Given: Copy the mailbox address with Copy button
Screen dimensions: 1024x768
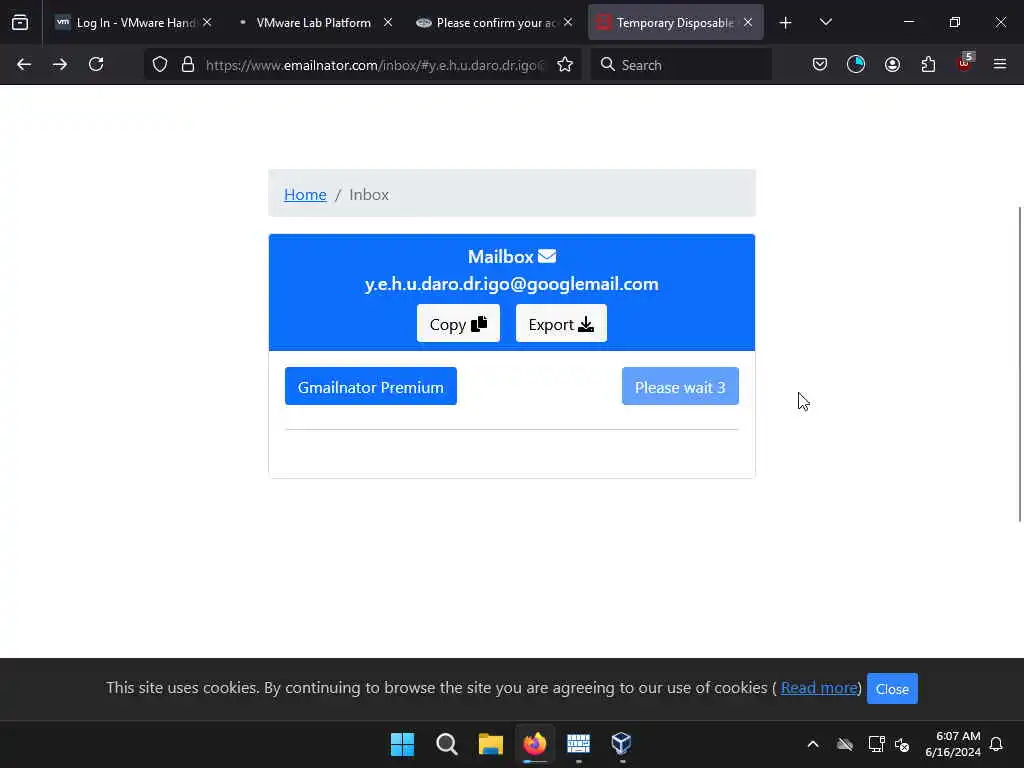Looking at the screenshot, I should [x=458, y=323].
